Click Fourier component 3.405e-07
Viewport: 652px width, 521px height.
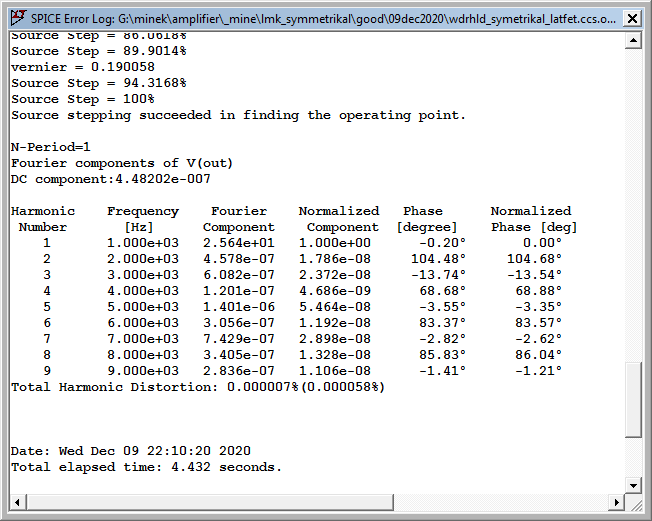coord(239,355)
